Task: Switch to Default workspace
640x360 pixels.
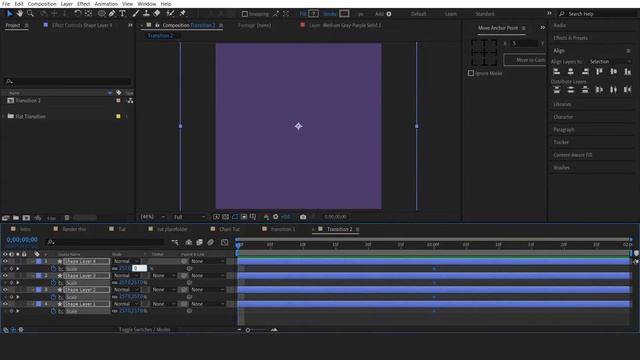Action: pos(418,14)
